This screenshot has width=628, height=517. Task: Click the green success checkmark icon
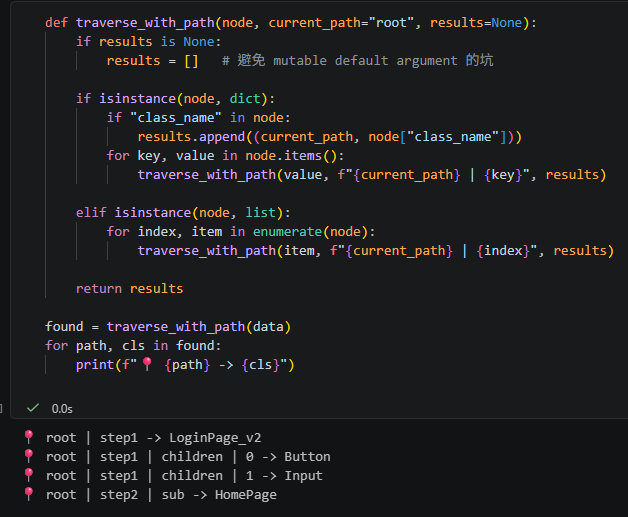32,408
